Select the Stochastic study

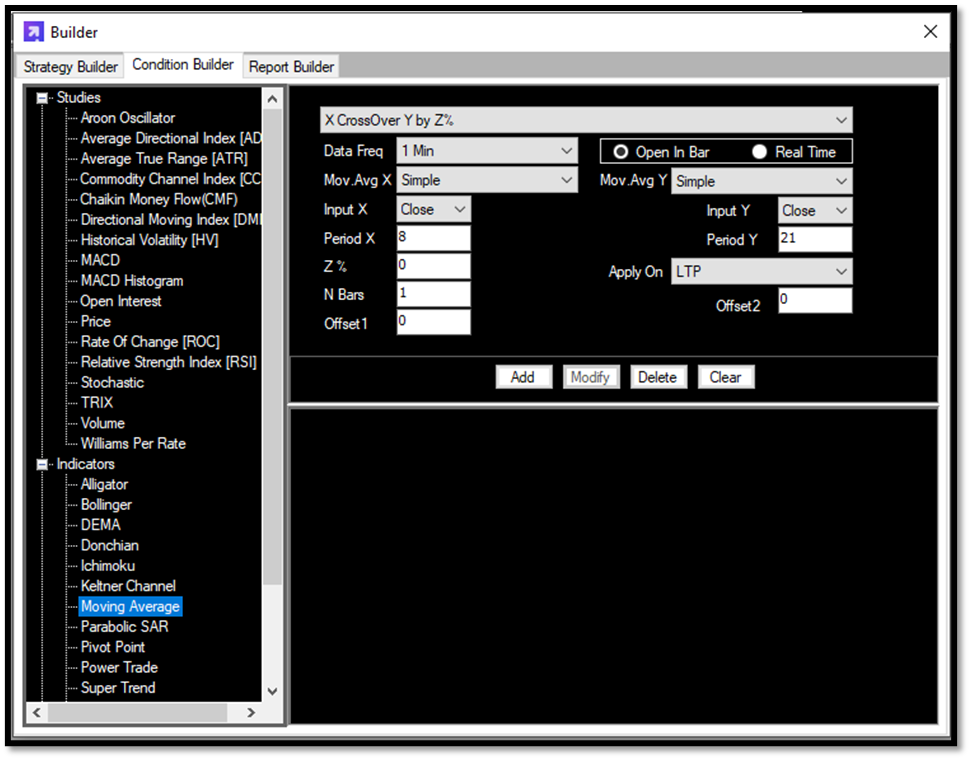coord(113,383)
